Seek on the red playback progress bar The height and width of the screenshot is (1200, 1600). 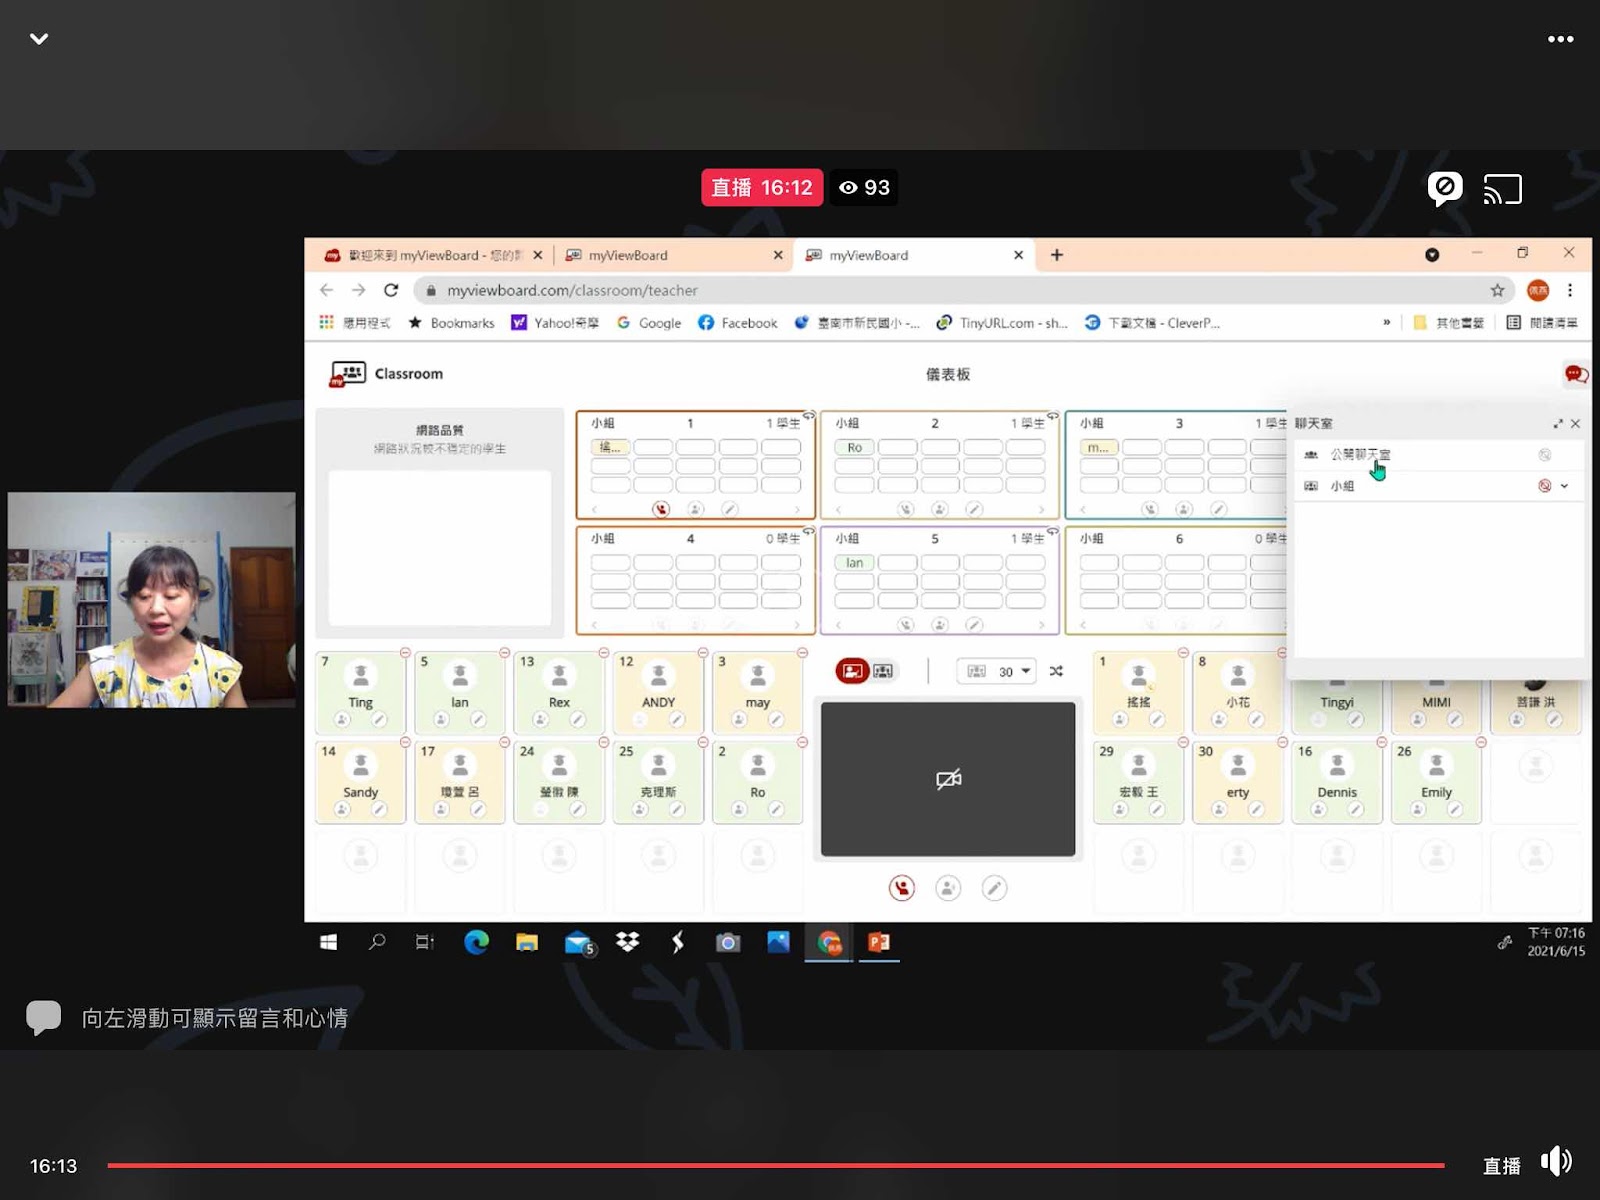click(x=776, y=1165)
